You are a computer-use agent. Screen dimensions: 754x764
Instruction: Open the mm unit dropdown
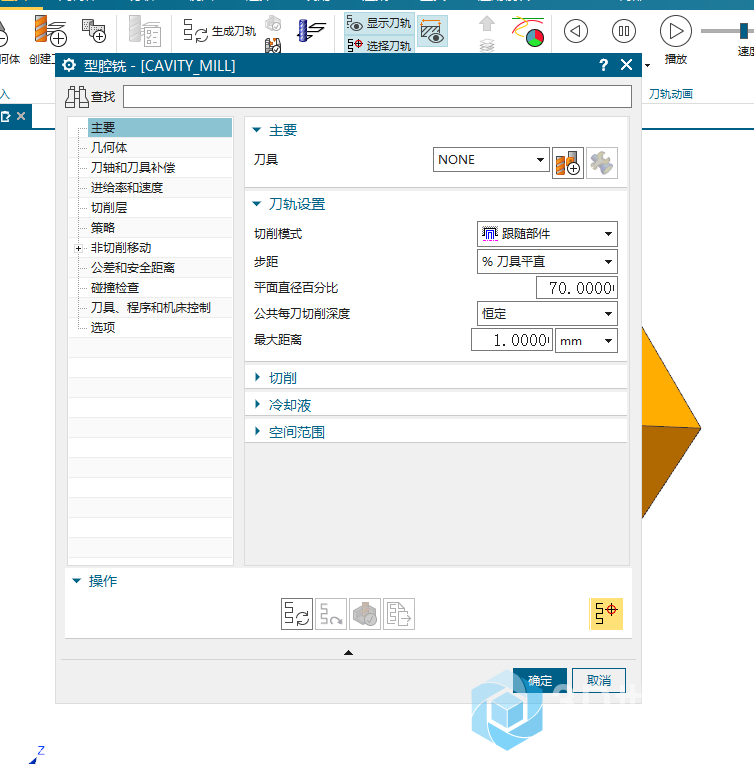pyautogui.click(x=586, y=341)
